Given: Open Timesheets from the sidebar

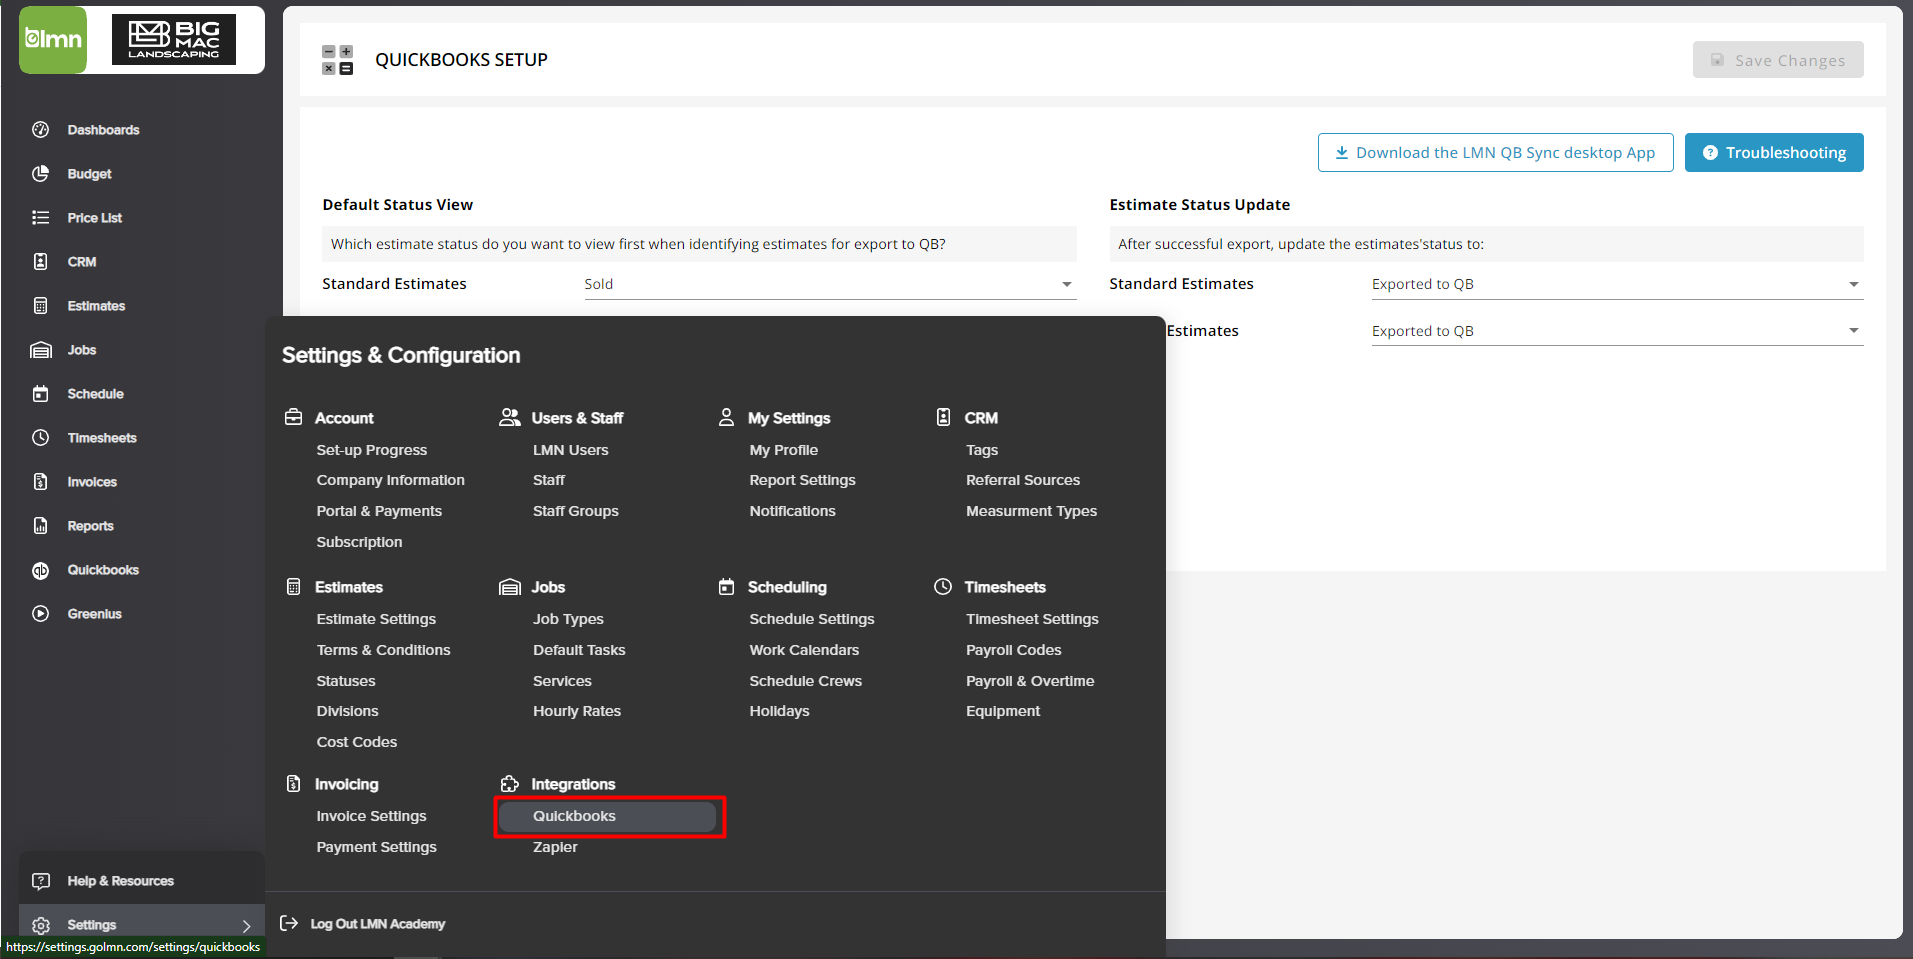Looking at the screenshot, I should pyautogui.click(x=102, y=437).
